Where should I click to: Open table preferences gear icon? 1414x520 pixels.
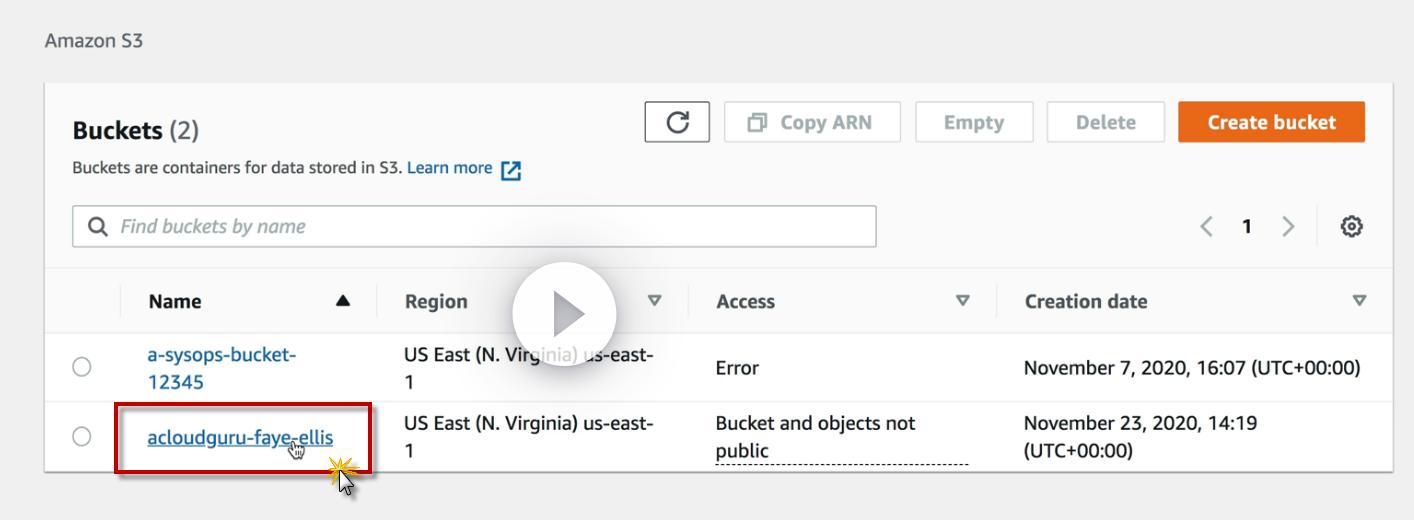pos(1351,227)
